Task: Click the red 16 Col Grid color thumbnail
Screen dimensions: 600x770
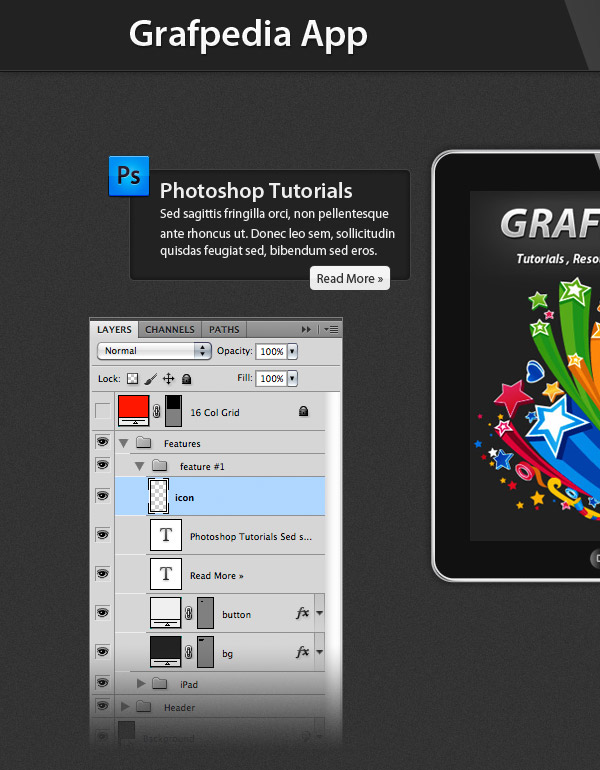Action: click(134, 411)
